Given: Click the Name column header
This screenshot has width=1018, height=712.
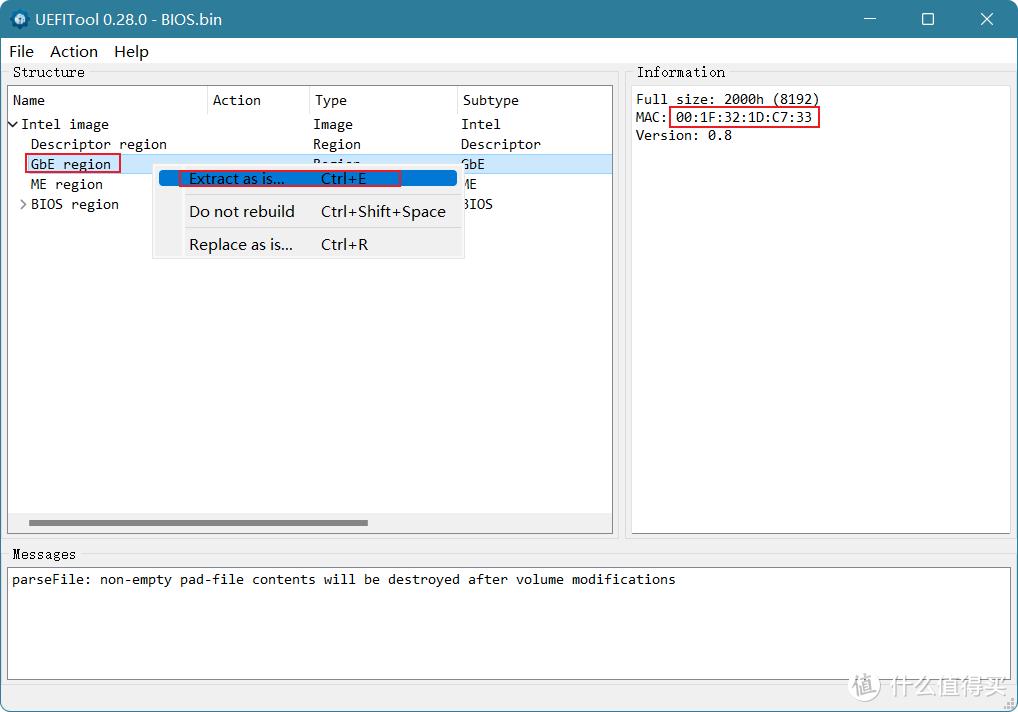Looking at the screenshot, I should [x=29, y=101].
